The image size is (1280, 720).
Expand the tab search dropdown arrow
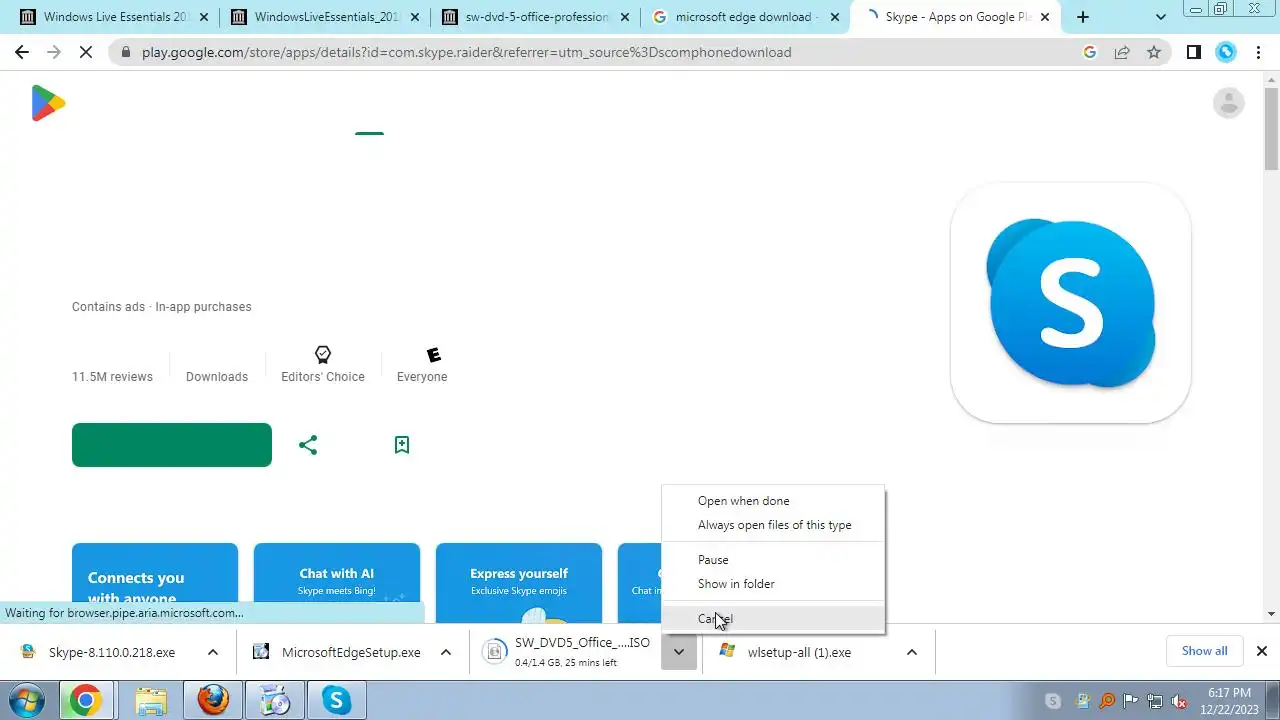tap(1161, 17)
